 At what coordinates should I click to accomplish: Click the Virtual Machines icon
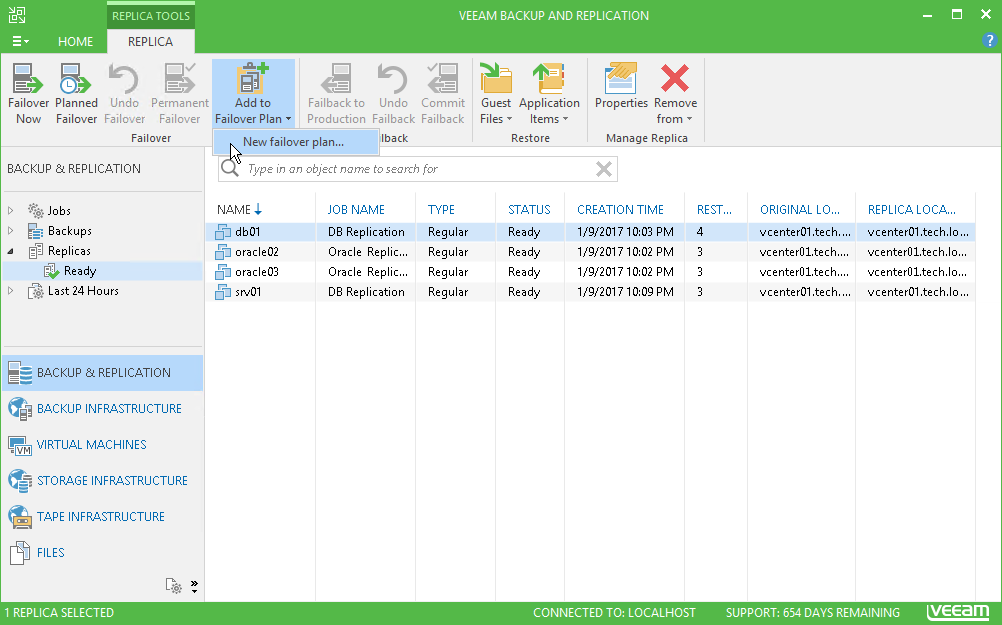point(20,445)
